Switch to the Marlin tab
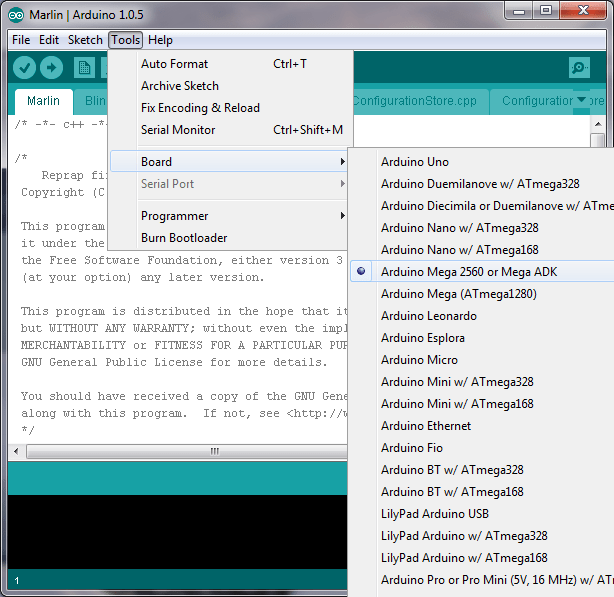 (43, 101)
